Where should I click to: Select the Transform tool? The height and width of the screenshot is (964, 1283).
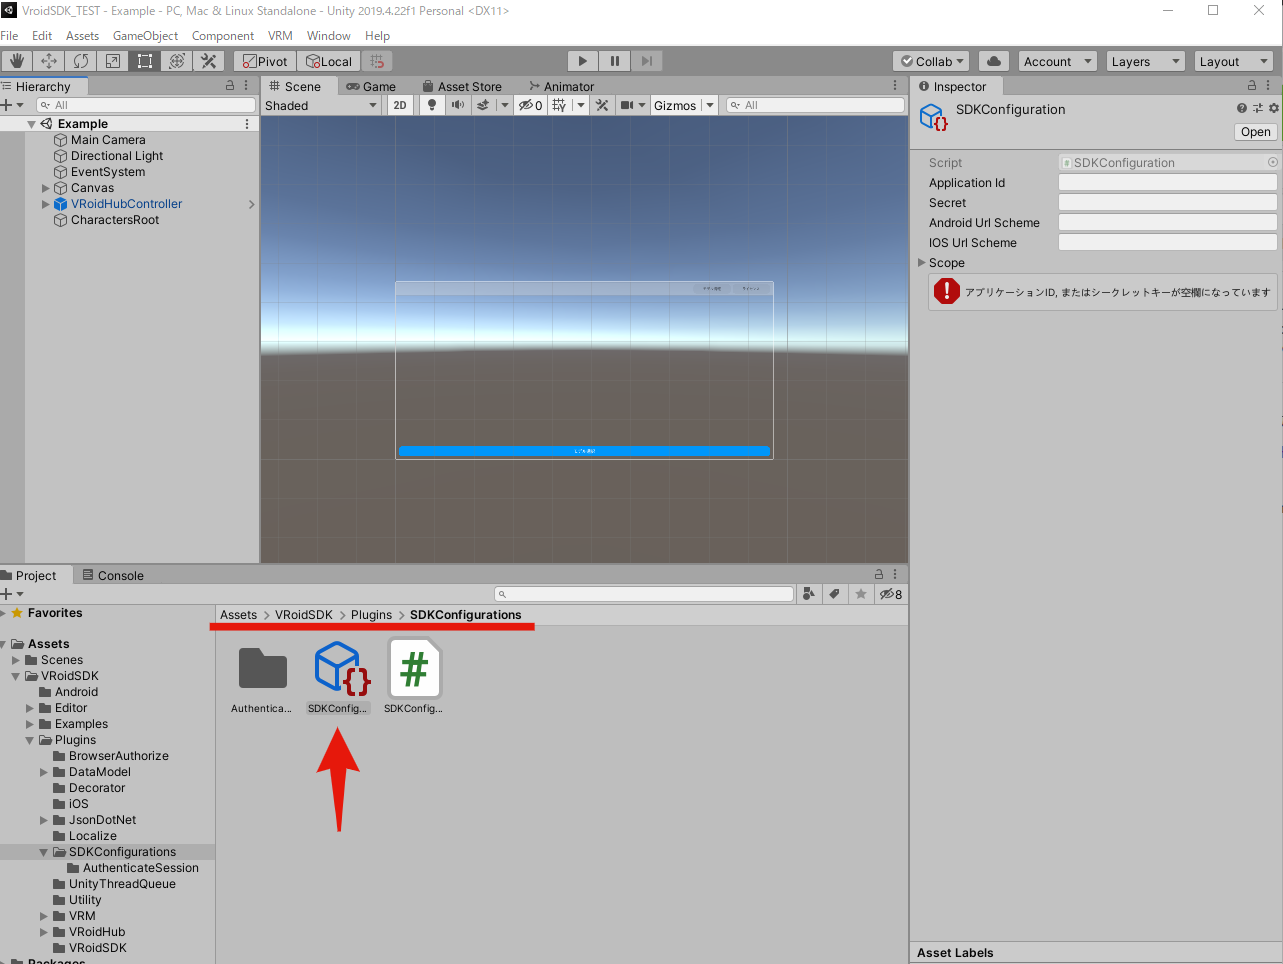click(177, 61)
